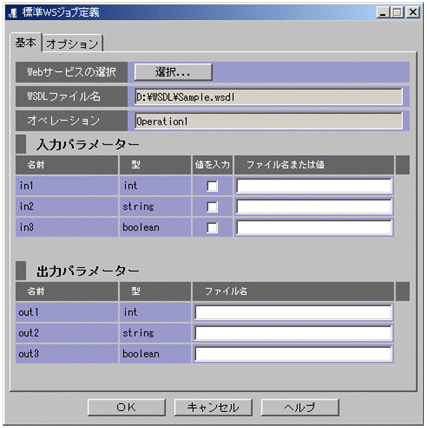Screen dimensions: 427x429
Task: Click the file name or value field for in1
Action: coord(314,186)
